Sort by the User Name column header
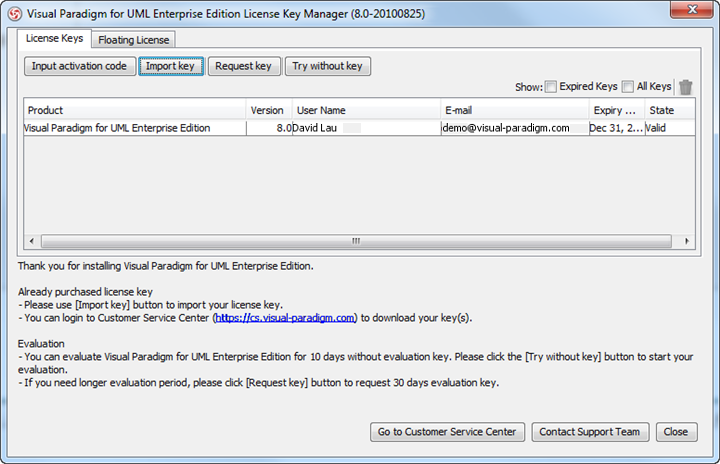This screenshot has width=720, height=464. tap(366, 110)
